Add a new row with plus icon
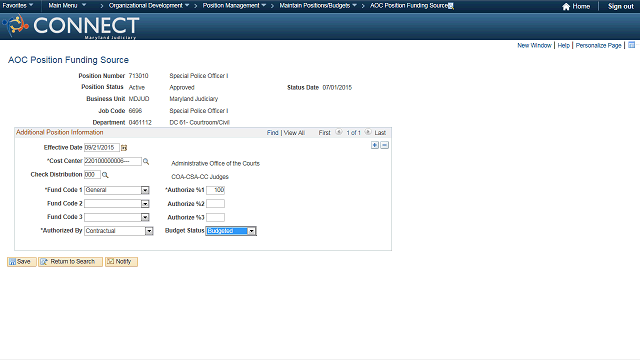The image size is (640, 360). click(x=375, y=145)
